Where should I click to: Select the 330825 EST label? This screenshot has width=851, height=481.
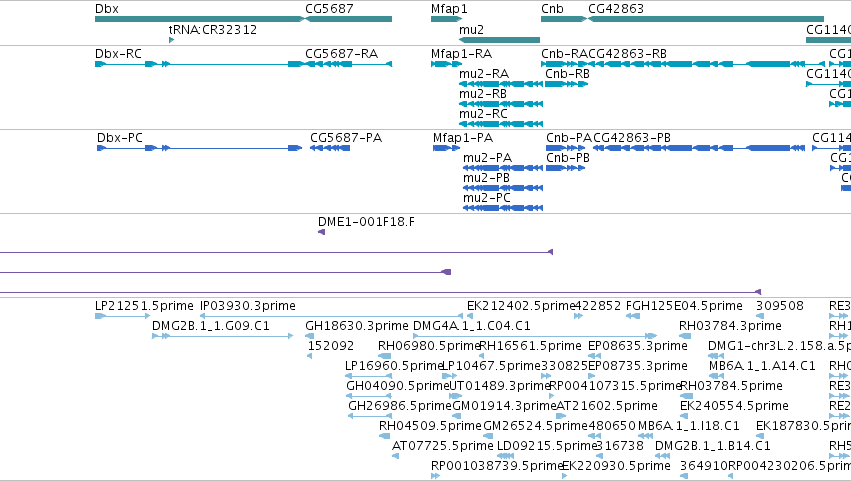[564, 366]
